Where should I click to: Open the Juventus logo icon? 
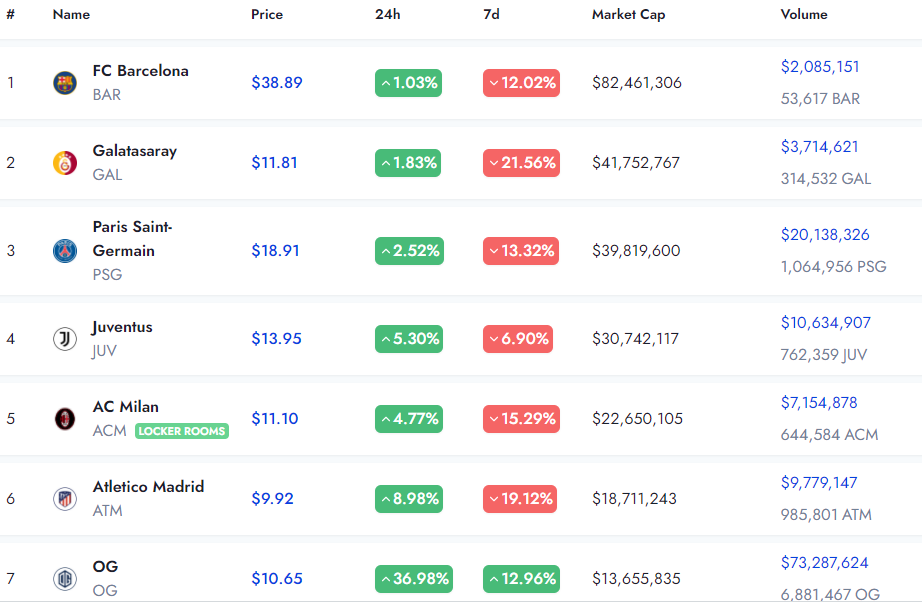click(x=65, y=339)
